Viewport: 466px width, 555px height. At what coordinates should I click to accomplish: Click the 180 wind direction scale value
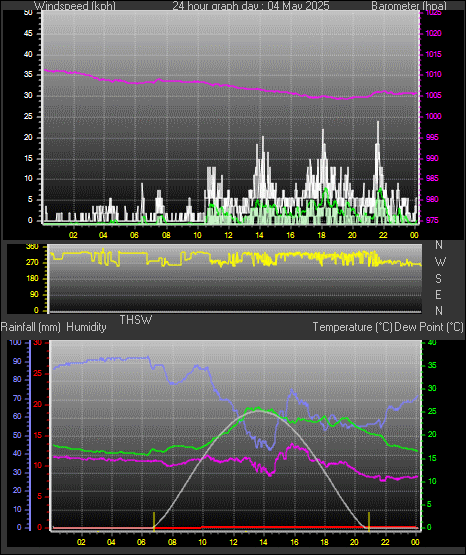[32, 279]
